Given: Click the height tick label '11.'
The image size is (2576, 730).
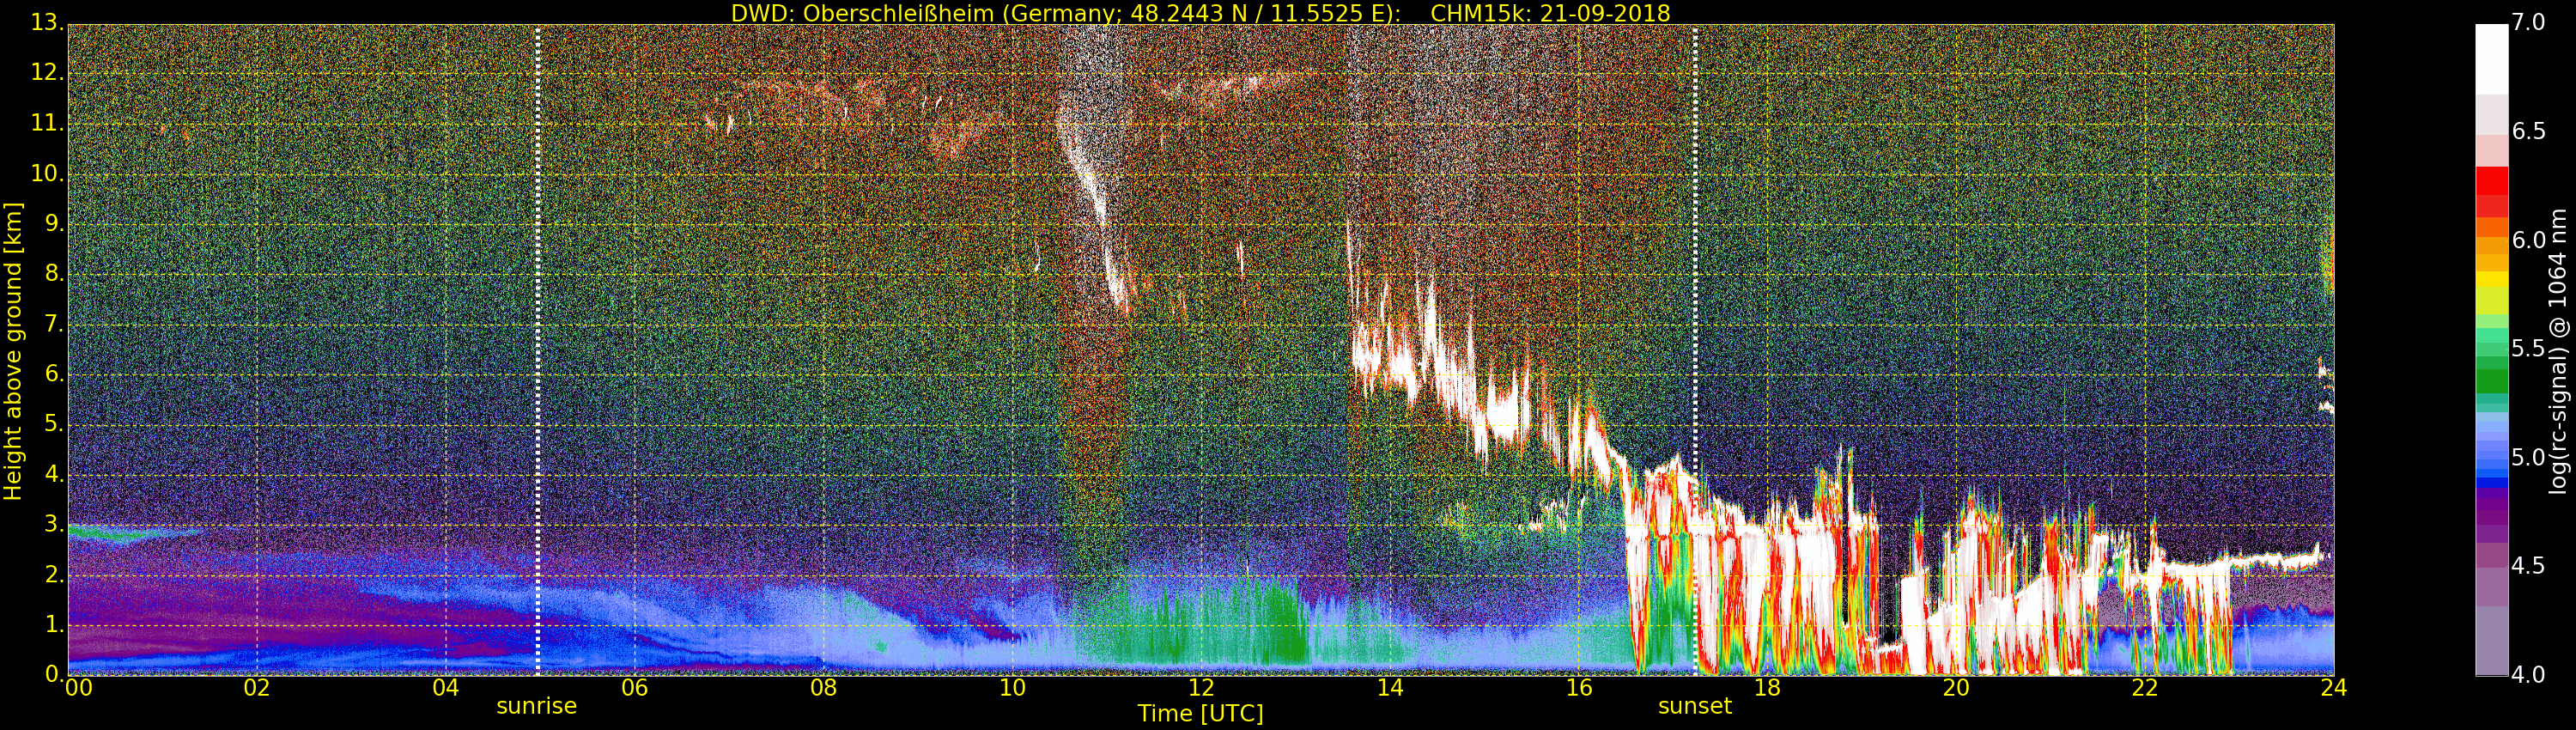Looking at the screenshot, I should pos(47,123).
